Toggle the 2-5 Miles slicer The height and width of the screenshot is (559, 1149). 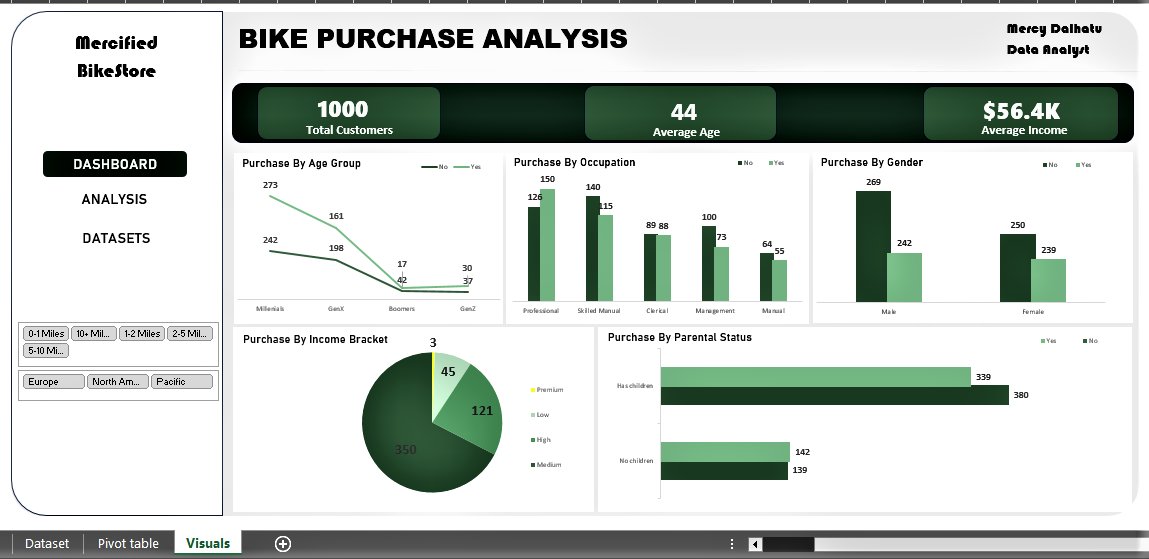pos(190,333)
